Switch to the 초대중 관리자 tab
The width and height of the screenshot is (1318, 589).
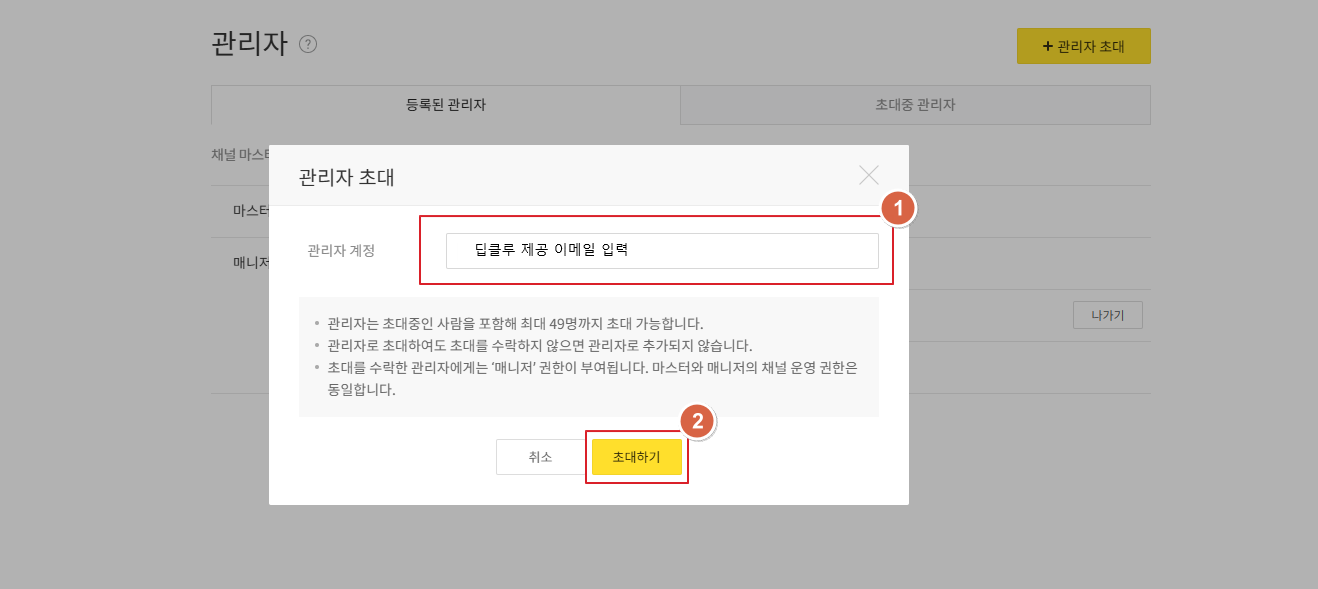(x=915, y=105)
